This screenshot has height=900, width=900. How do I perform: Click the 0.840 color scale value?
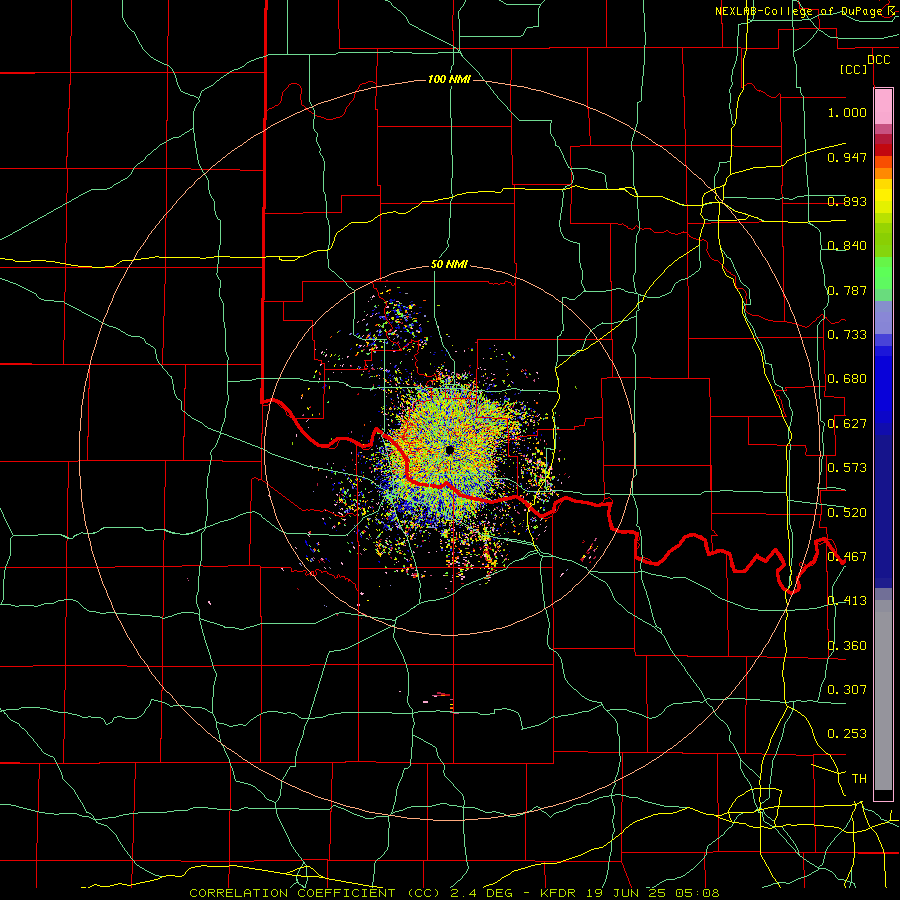(x=847, y=246)
